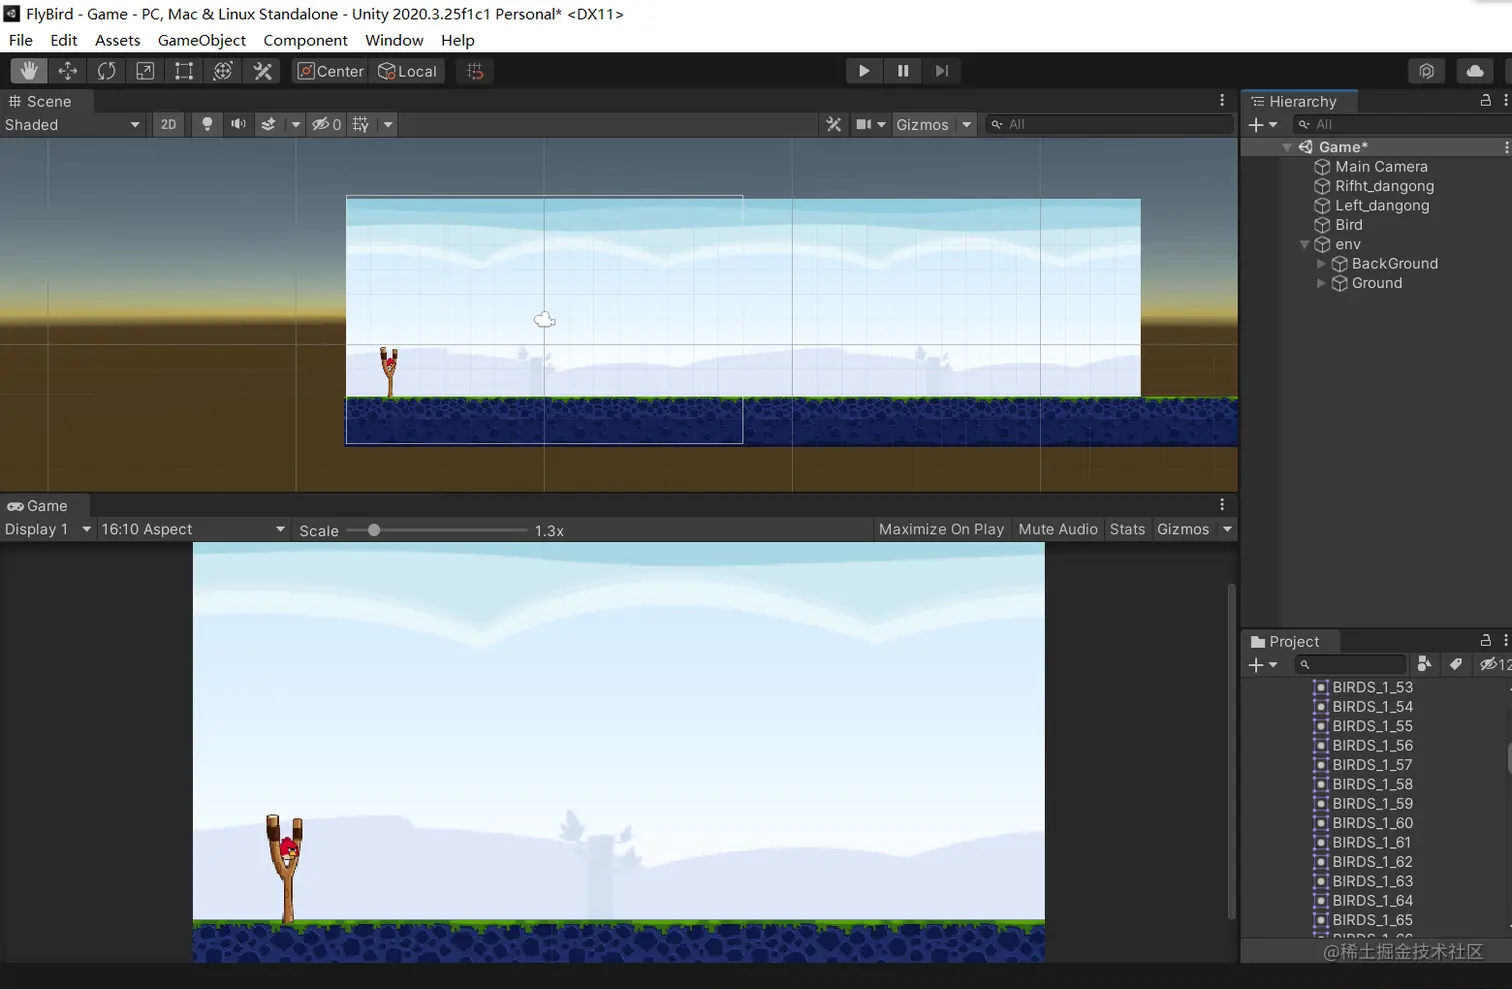Search by type in Project panel

(1425, 664)
